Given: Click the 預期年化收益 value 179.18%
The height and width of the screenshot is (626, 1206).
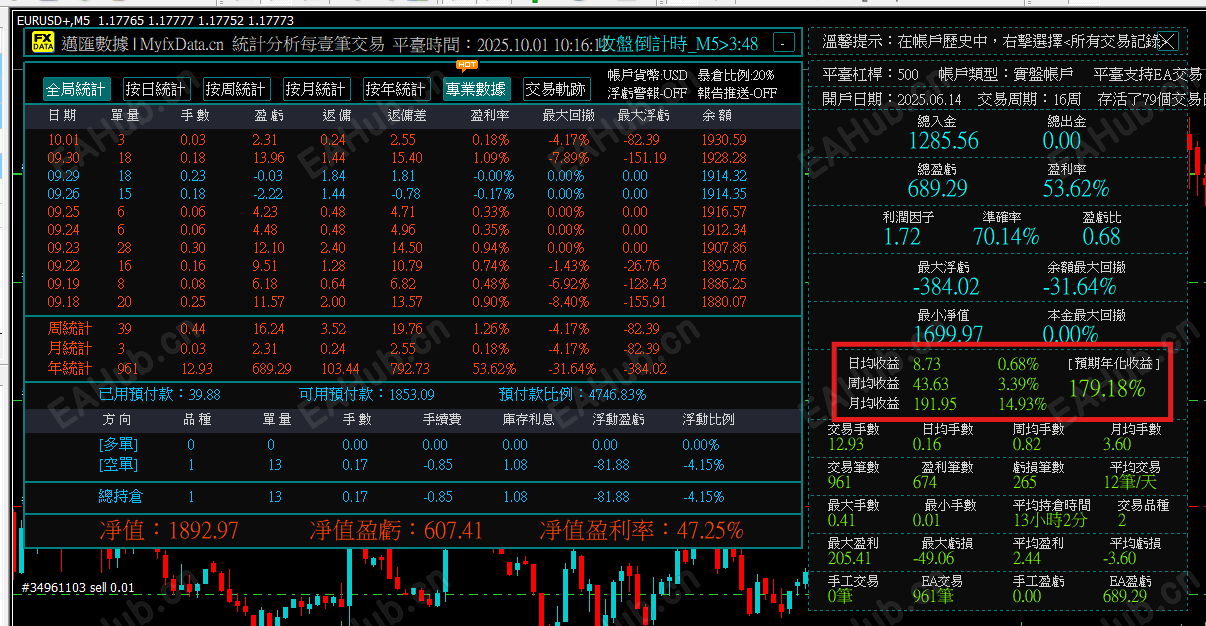Looking at the screenshot, I should 1107,388.
